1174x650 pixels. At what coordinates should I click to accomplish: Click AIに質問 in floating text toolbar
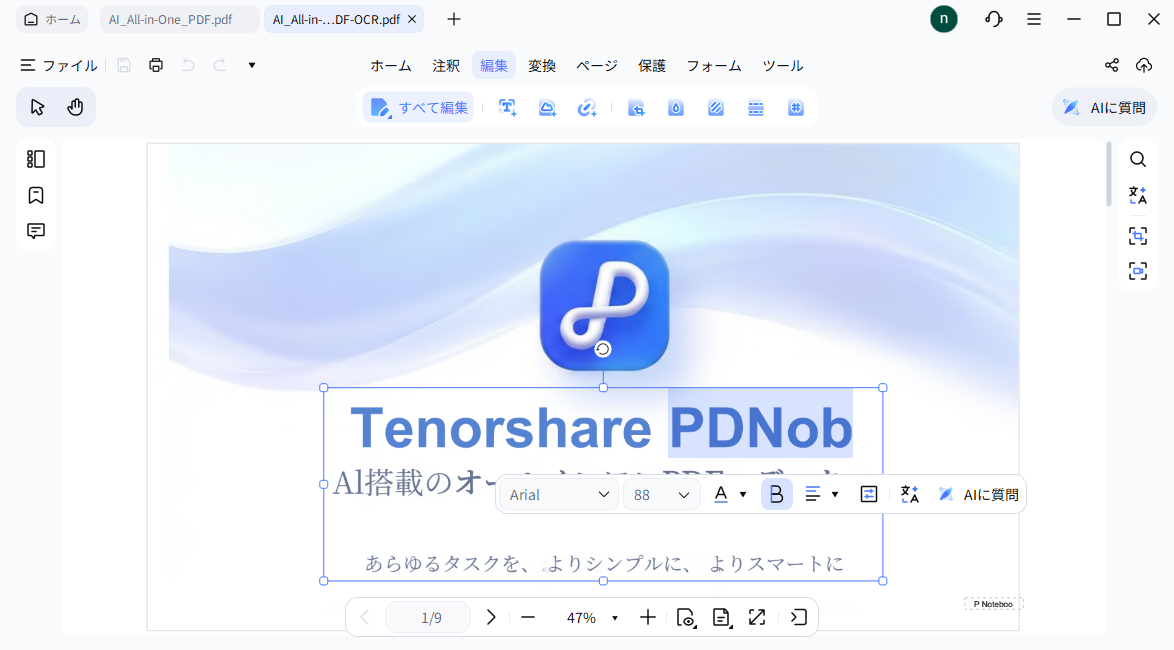(x=979, y=494)
